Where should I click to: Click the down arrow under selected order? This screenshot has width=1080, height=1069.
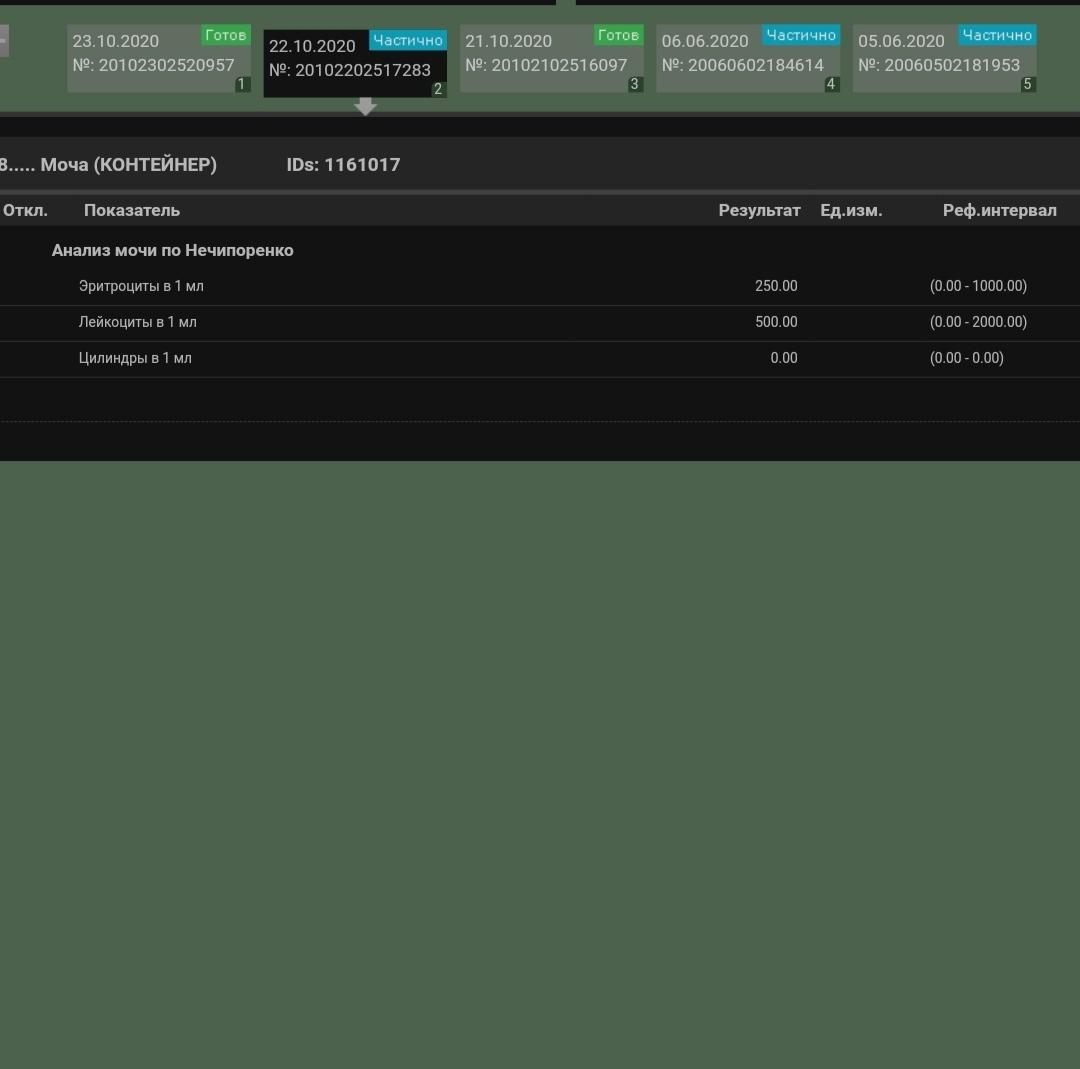365,106
